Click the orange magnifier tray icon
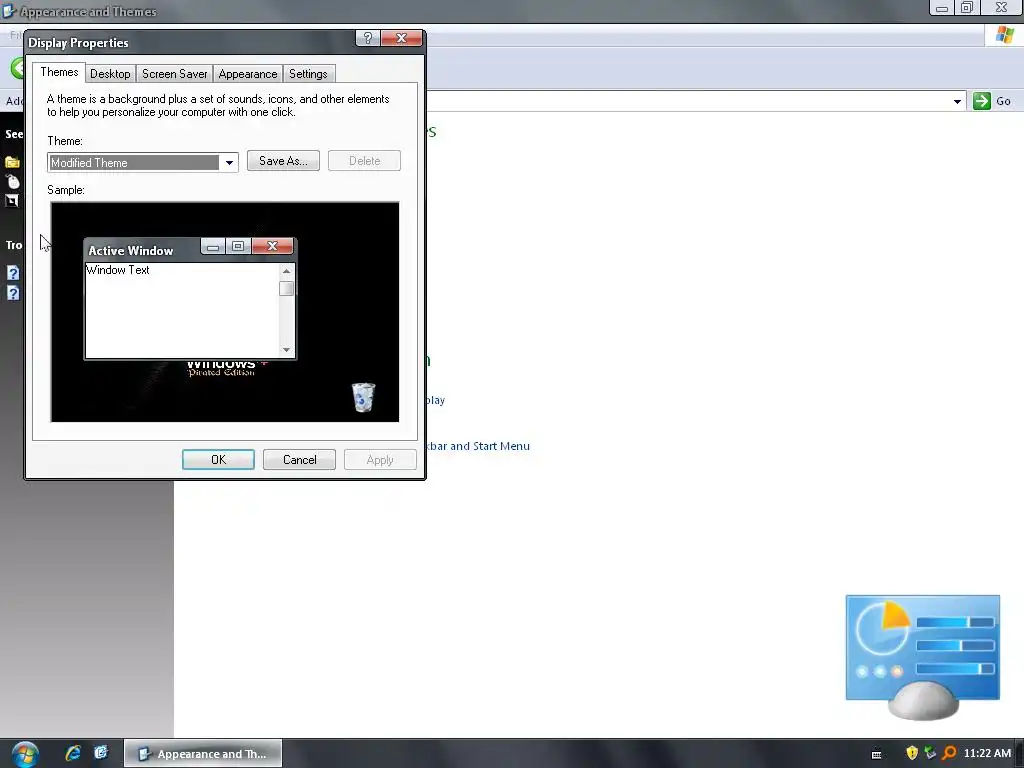This screenshot has height=768, width=1024. (949, 753)
